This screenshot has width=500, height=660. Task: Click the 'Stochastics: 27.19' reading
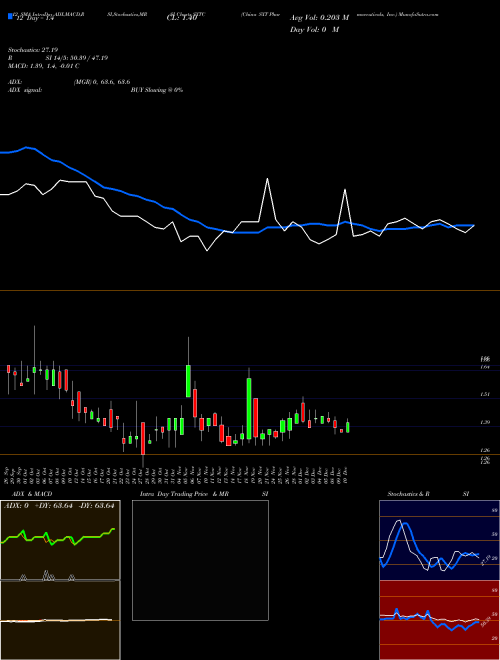tap(33, 50)
